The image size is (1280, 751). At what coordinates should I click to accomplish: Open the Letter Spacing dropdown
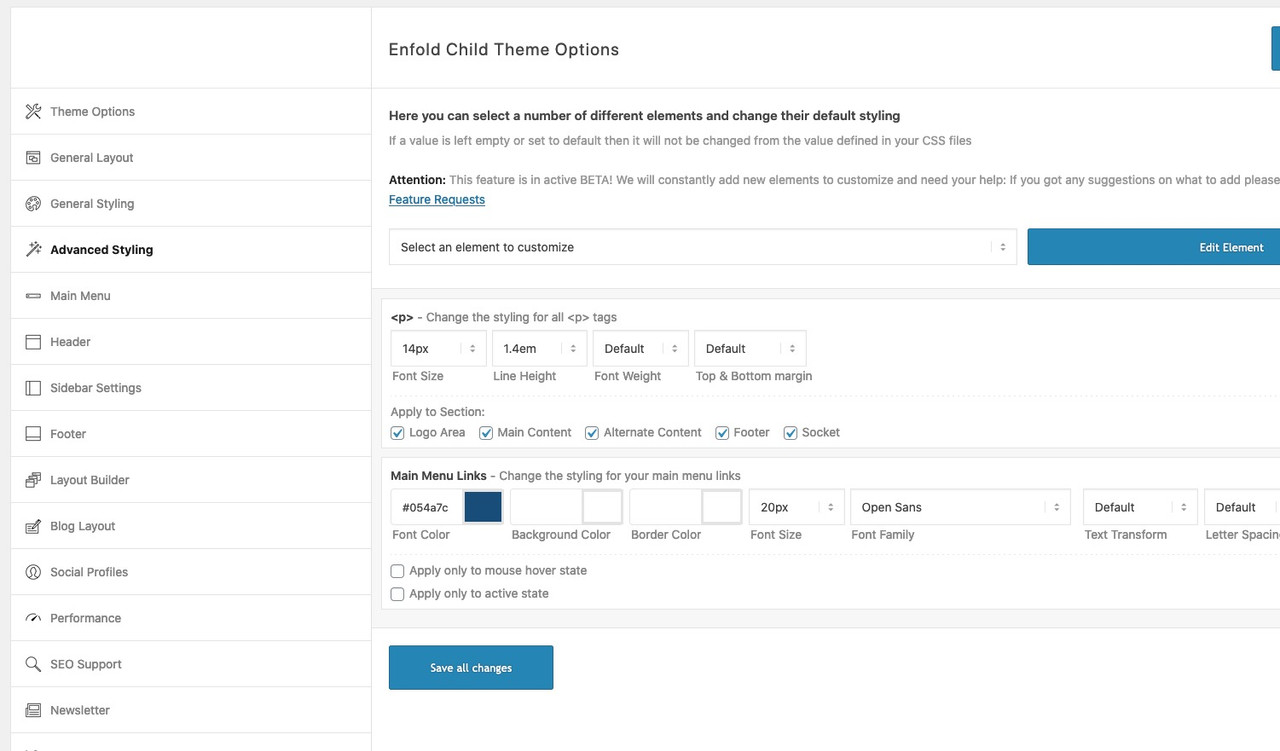(x=1242, y=507)
